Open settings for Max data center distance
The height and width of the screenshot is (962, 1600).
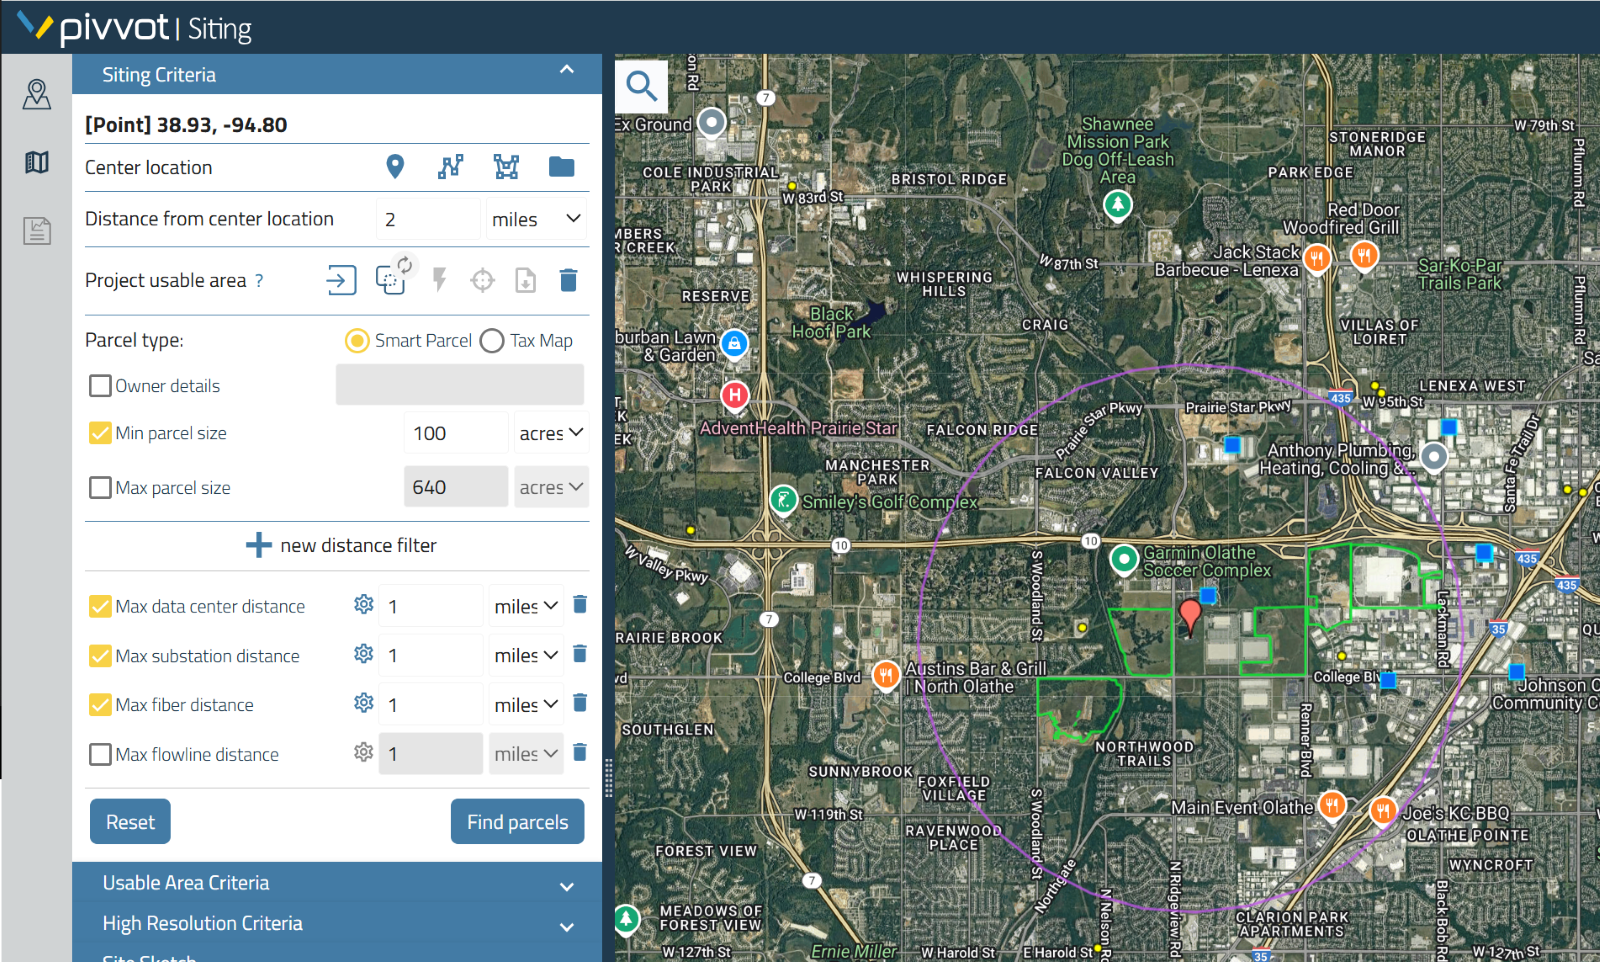coord(364,604)
